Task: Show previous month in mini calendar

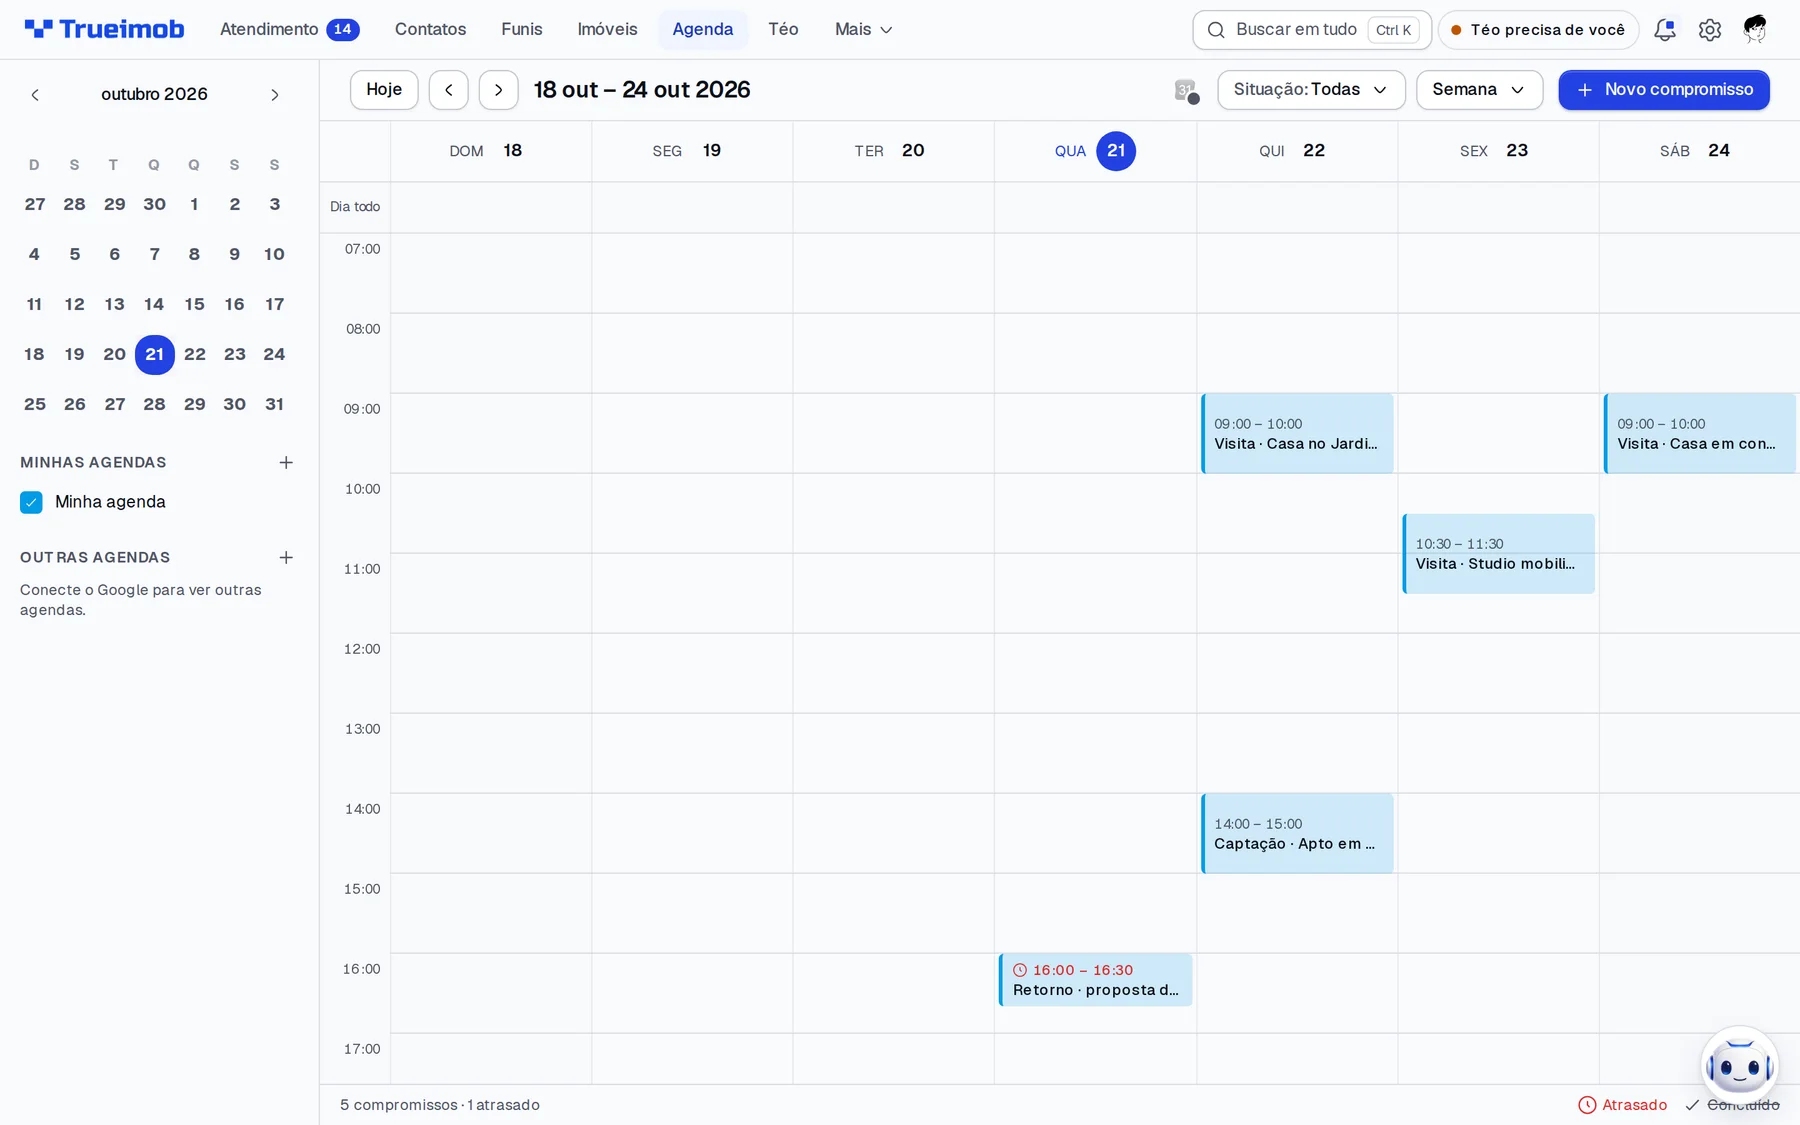Action: 35,95
